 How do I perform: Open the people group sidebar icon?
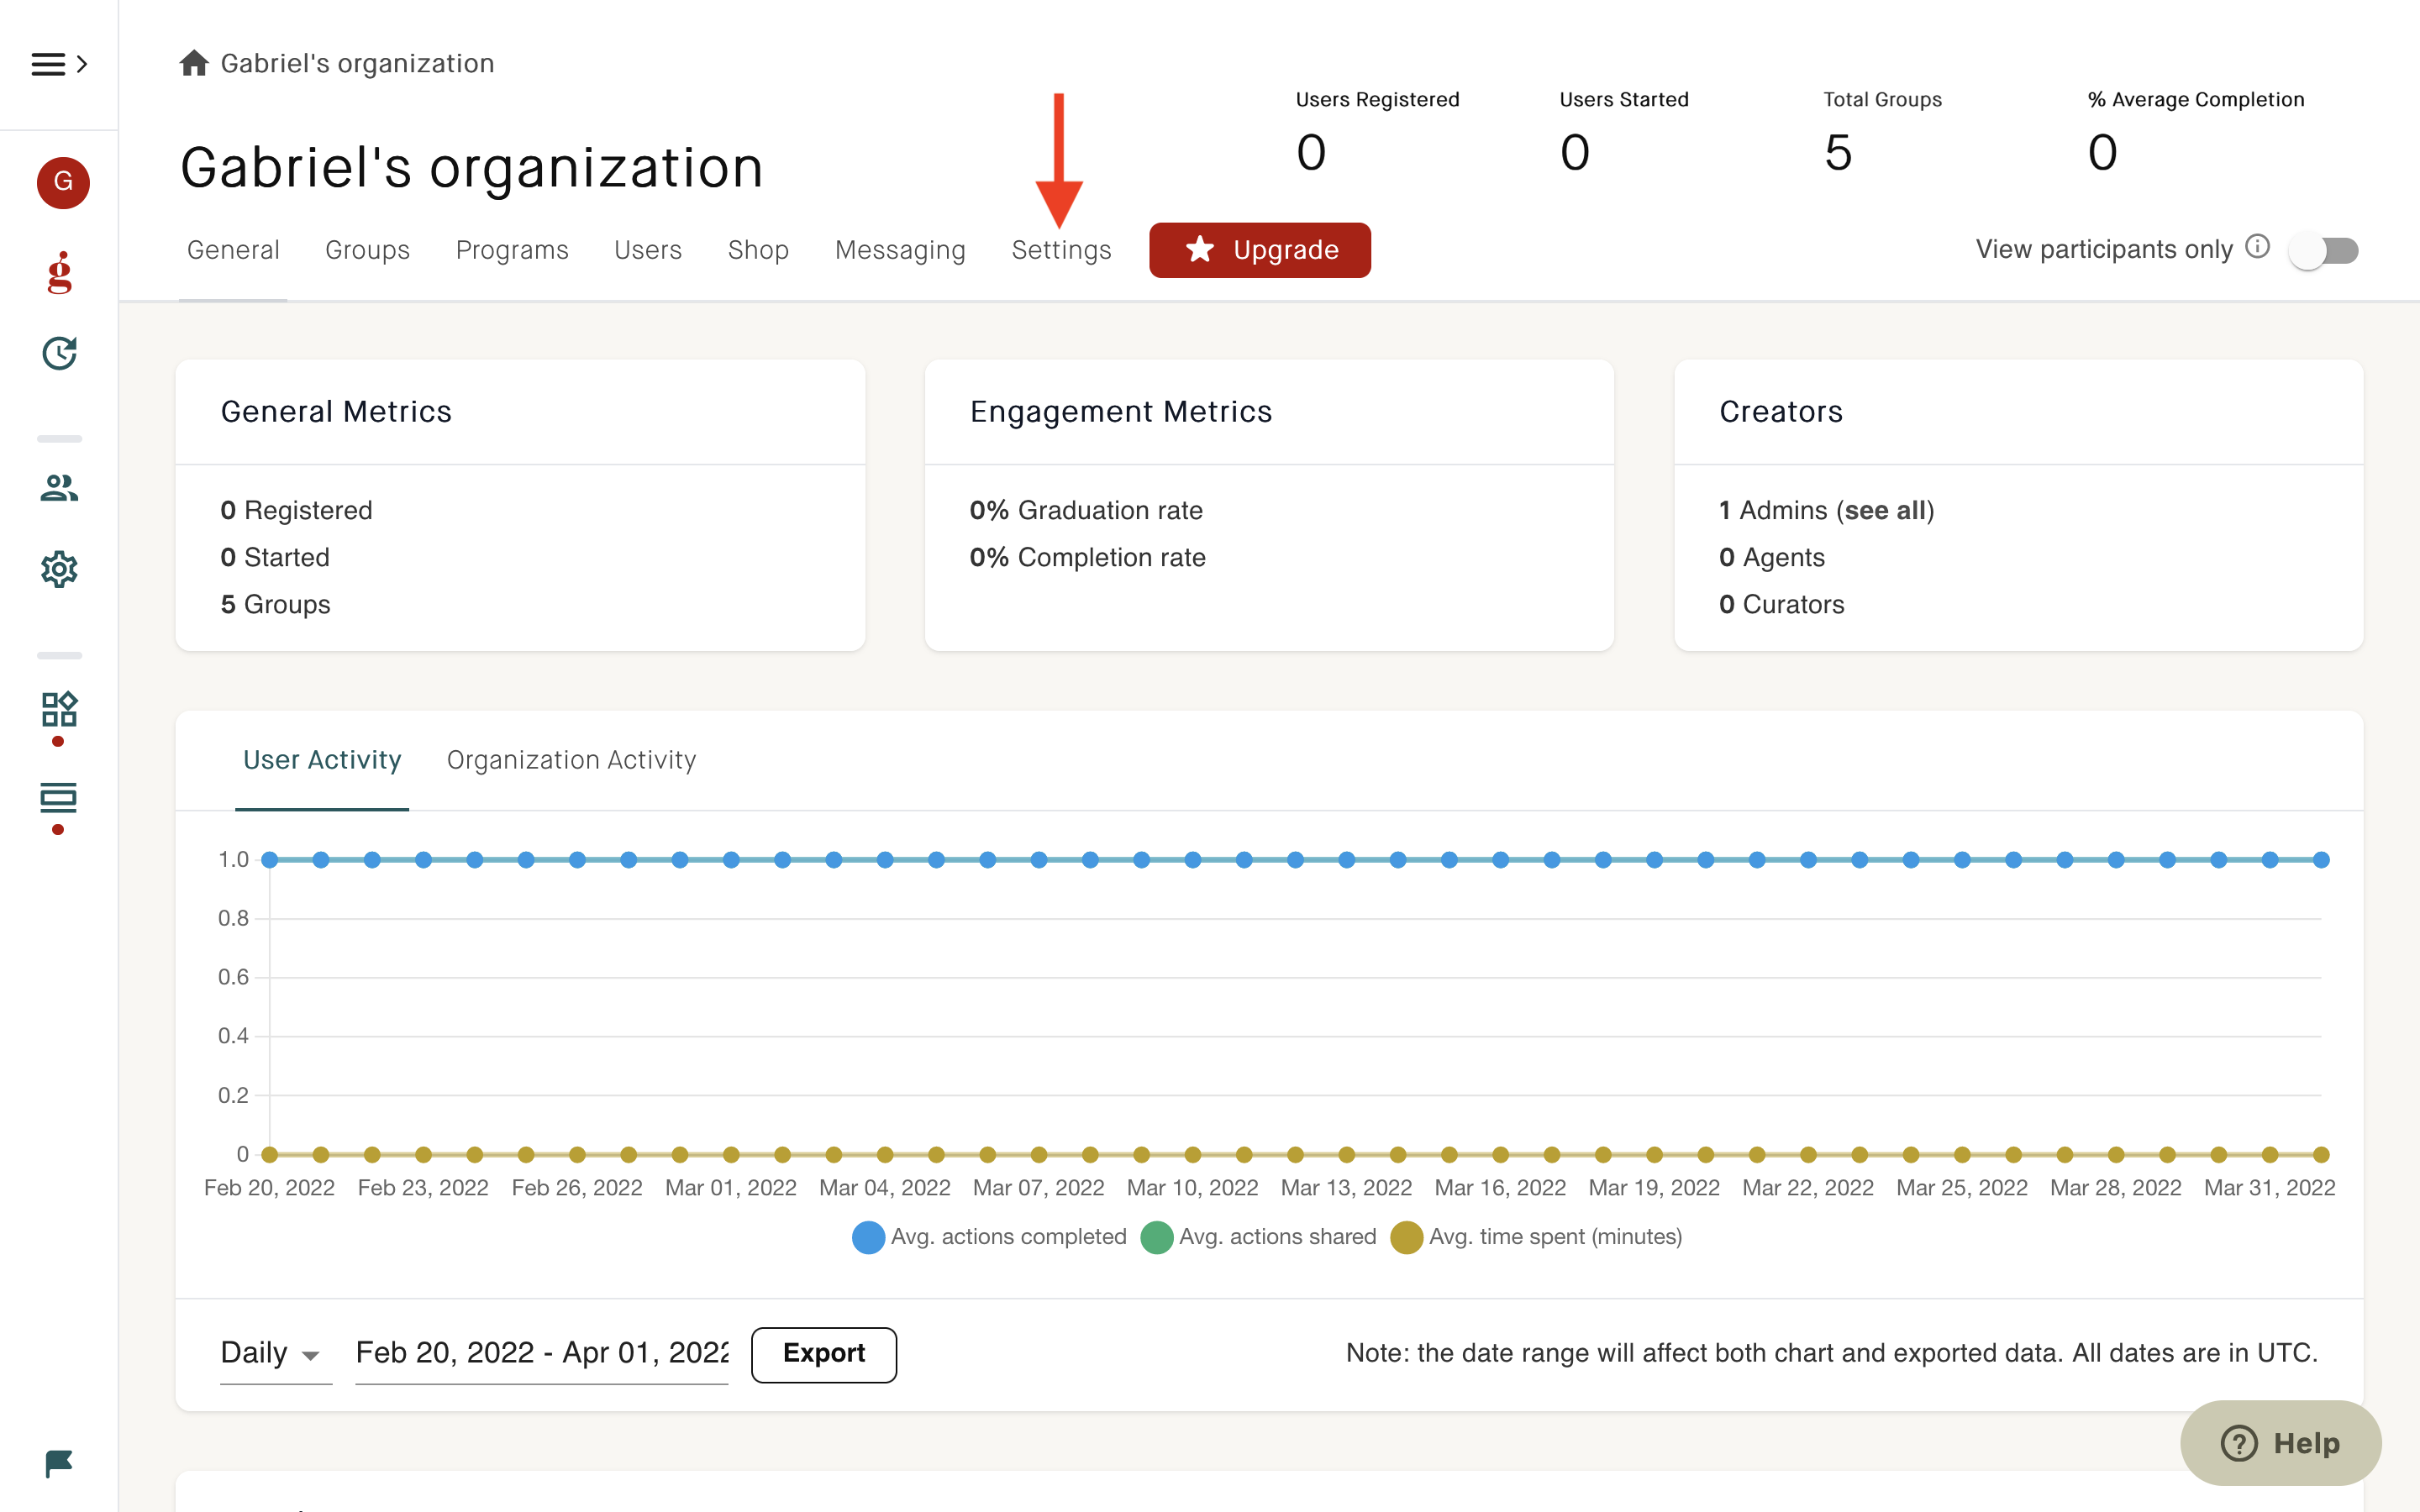coord(60,488)
